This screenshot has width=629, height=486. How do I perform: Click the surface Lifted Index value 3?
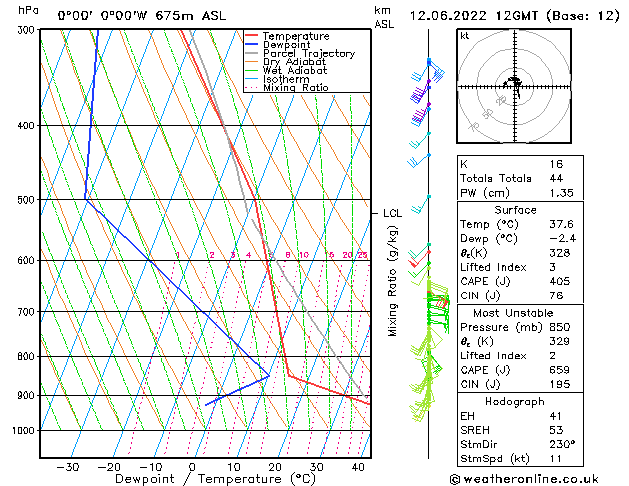(553, 267)
